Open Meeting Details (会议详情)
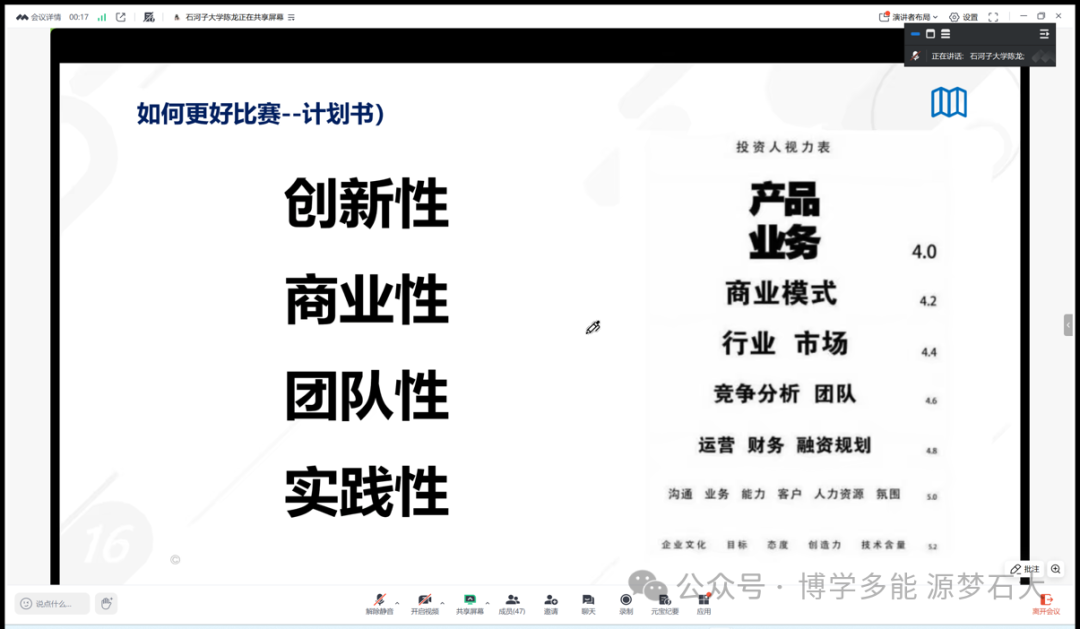1080x629 pixels. [x=39, y=17]
